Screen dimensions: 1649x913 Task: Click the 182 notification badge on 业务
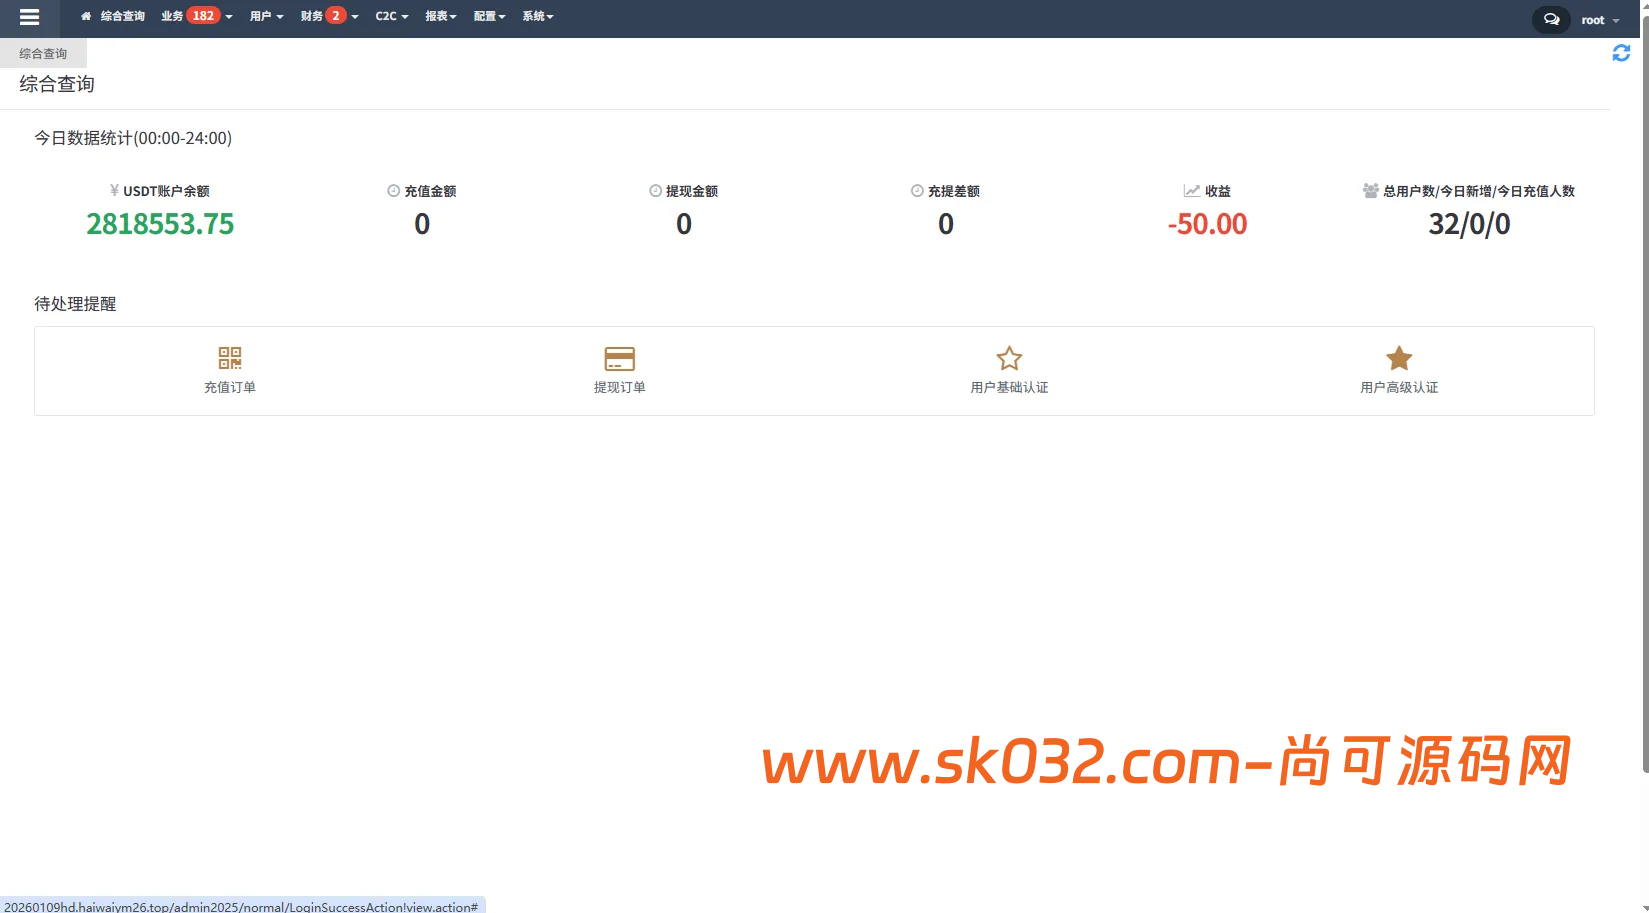203,15
